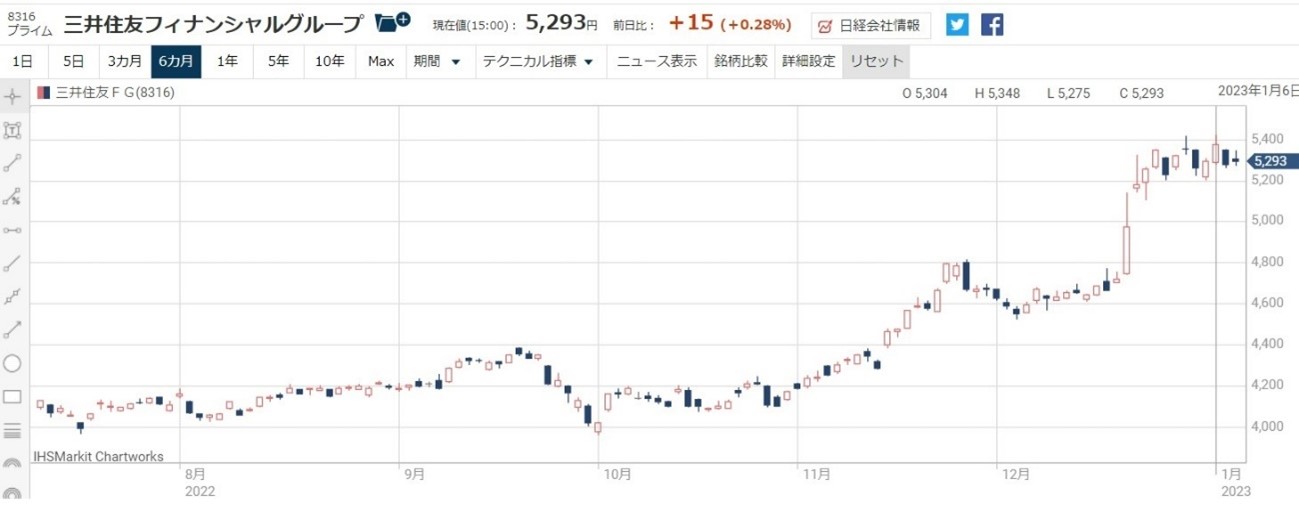Viewport: 1299px width, 512px height.
Task: Click the open value O 5,304
Action: pyautogui.click(x=926, y=93)
